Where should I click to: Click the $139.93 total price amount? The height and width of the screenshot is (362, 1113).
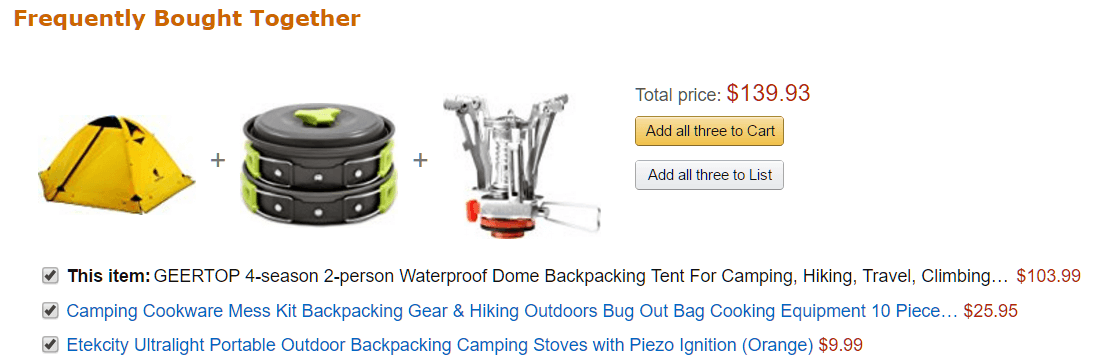point(768,93)
